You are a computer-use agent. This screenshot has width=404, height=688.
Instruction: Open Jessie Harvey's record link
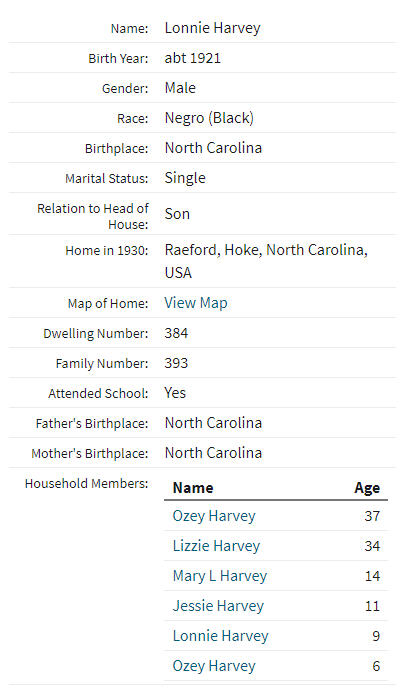tap(218, 606)
